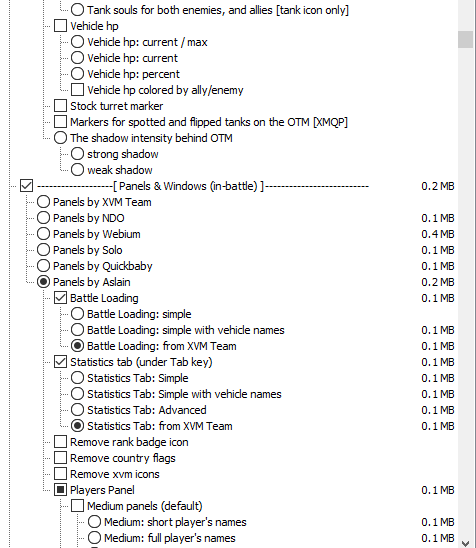Select Panels by Aslain radio button
Screen dimensions: 476x548
43,282
